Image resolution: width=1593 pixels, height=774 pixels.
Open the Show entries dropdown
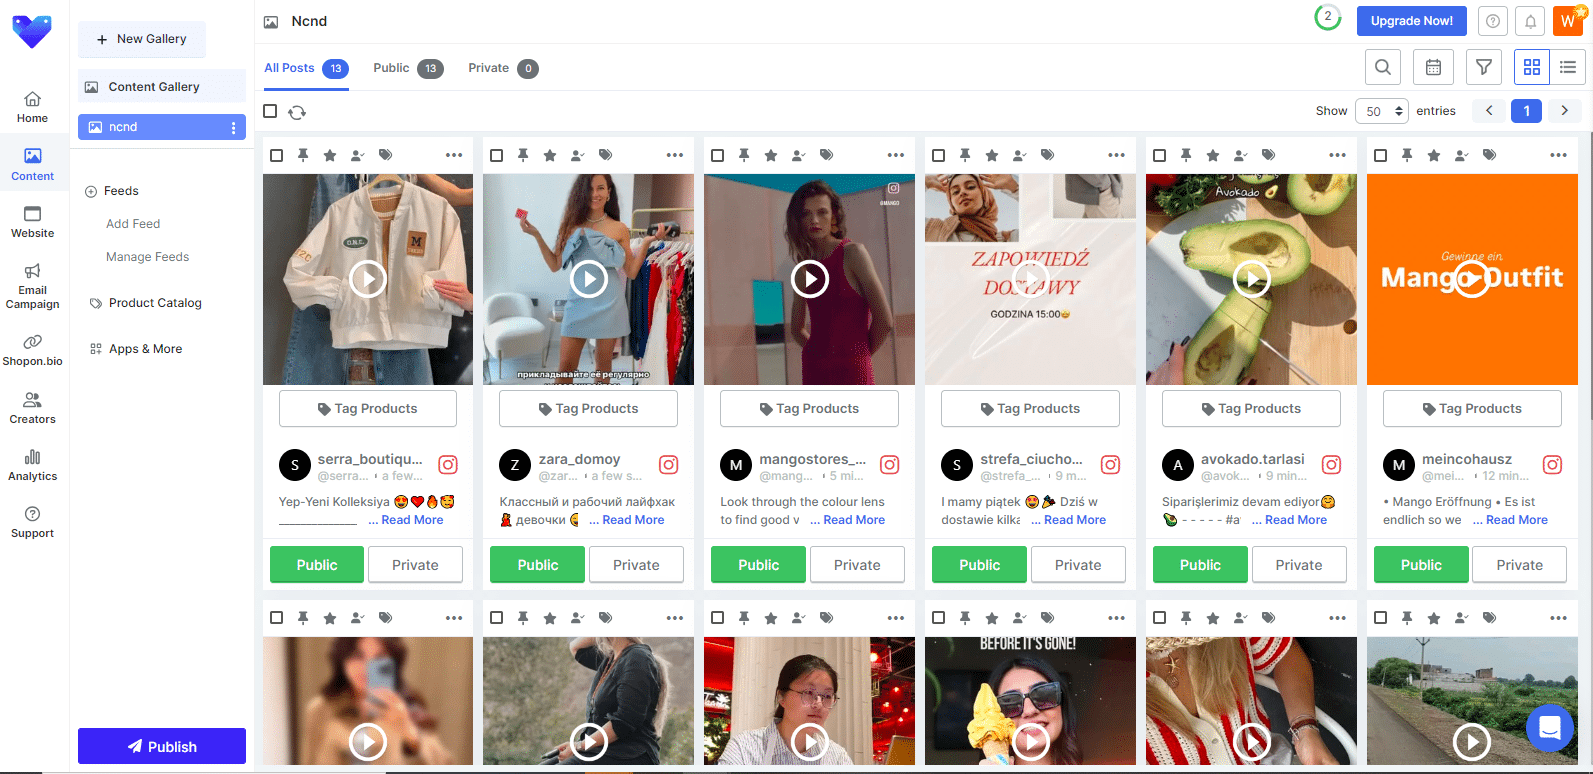(x=1381, y=111)
